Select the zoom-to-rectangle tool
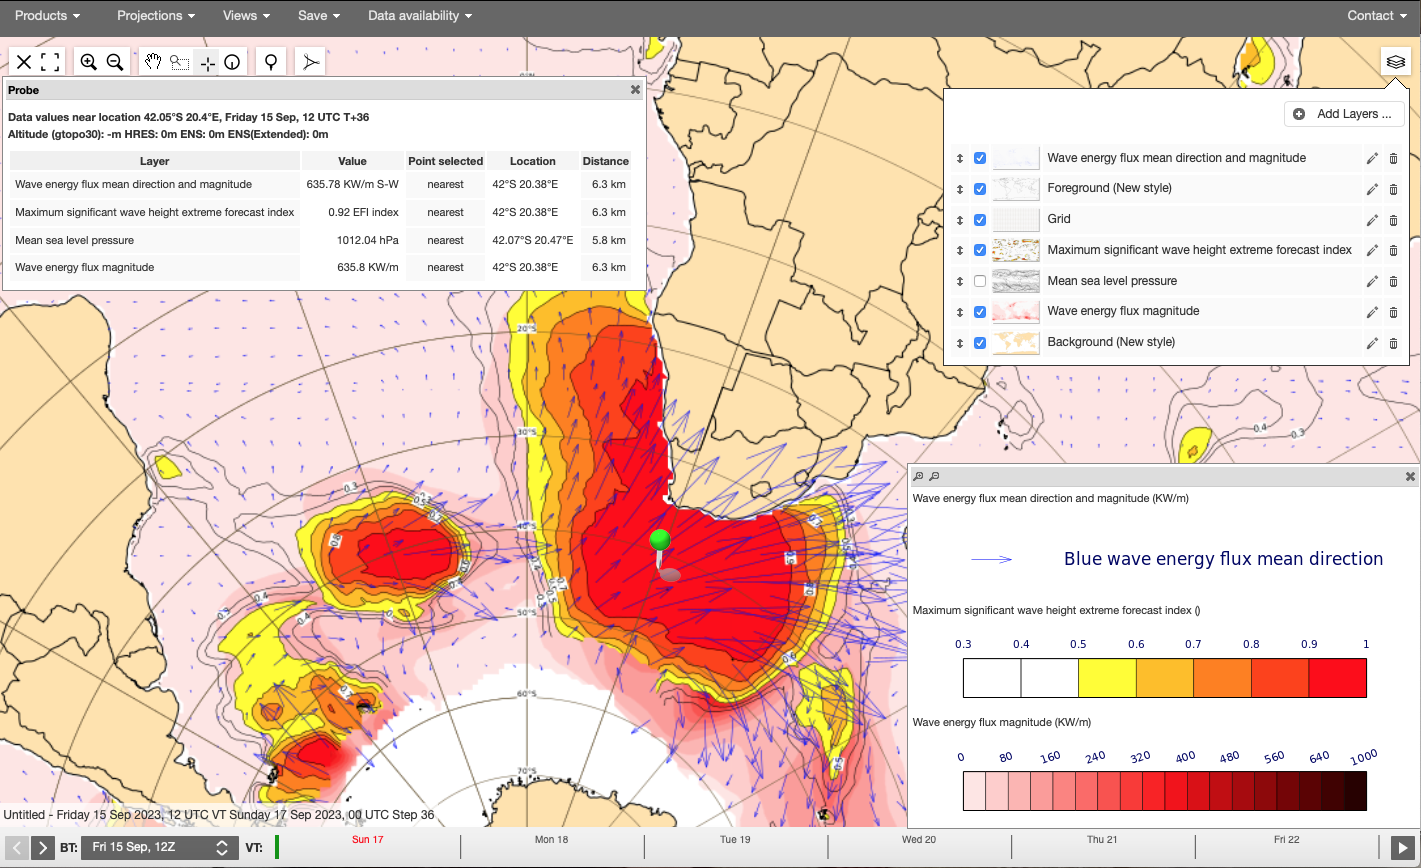The image size is (1421, 868). coord(180,62)
